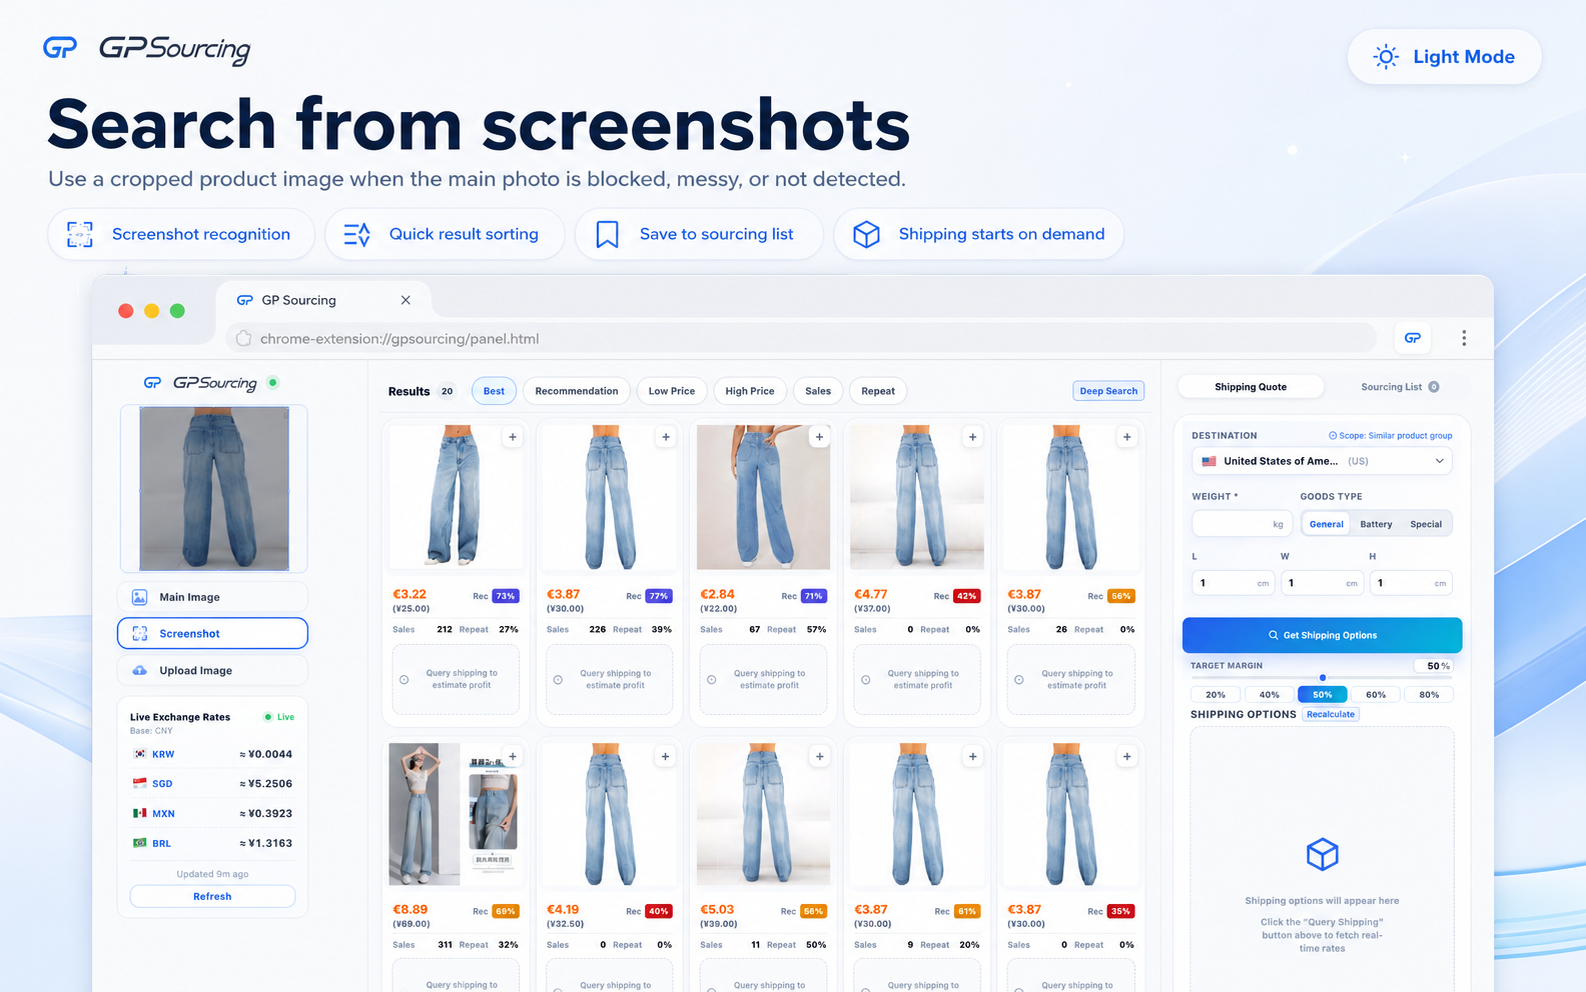Sort results by High Price
This screenshot has width=1586, height=992.
coord(750,391)
